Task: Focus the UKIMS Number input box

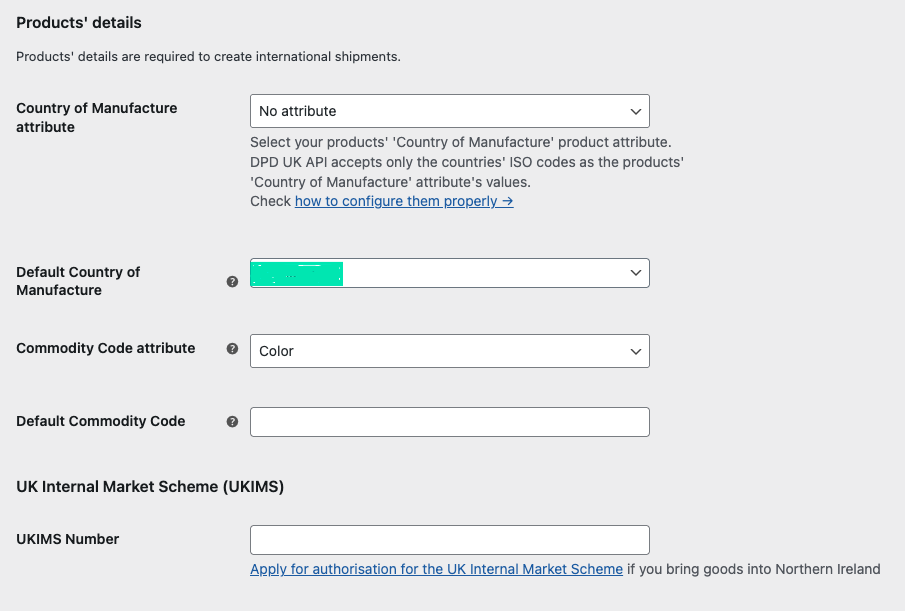Action: [x=449, y=539]
